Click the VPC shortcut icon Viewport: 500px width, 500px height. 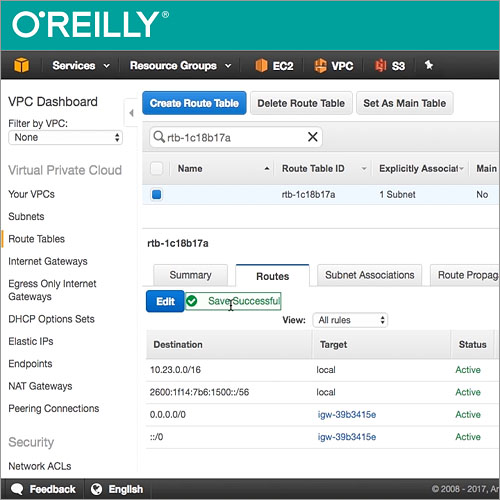click(x=320, y=65)
